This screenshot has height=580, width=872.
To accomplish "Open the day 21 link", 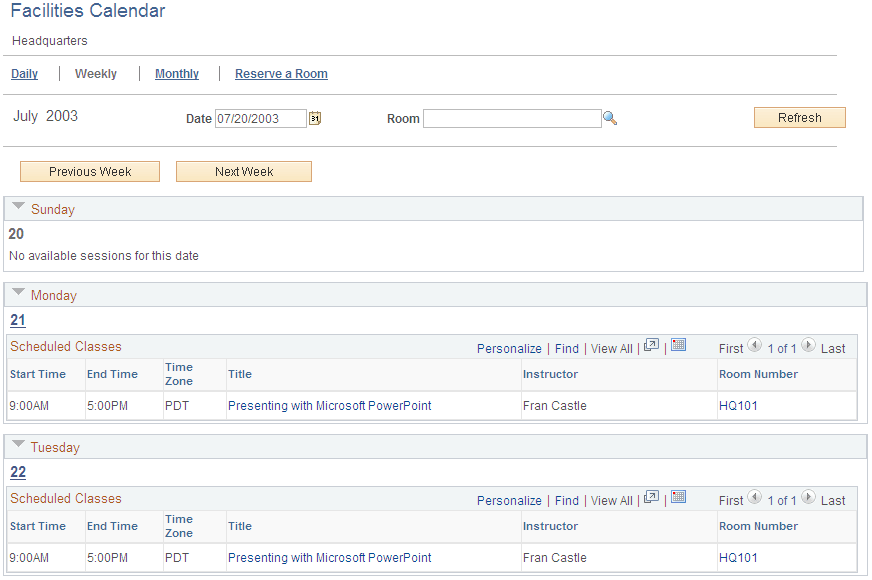I will pos(18,320).
